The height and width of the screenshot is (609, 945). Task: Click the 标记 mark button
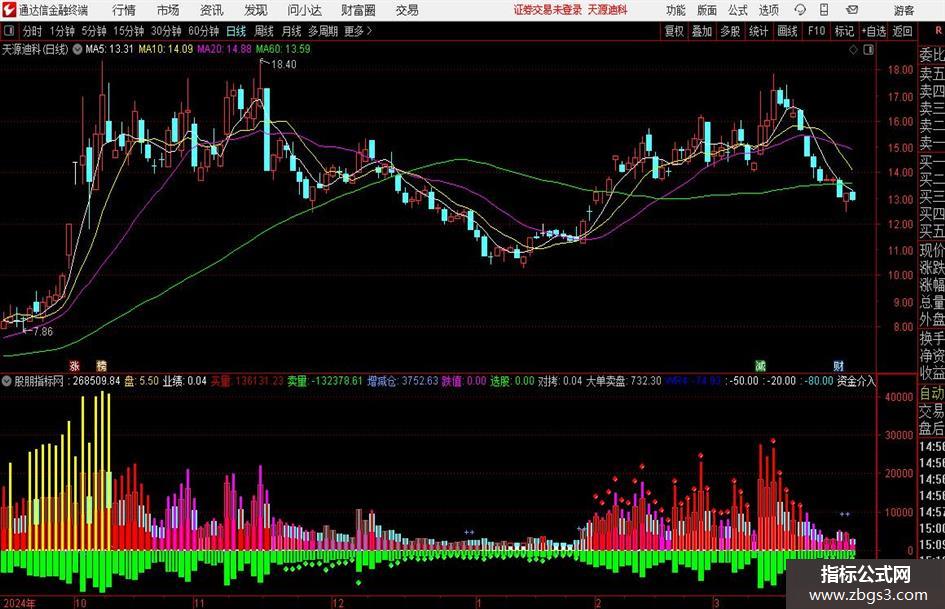point(844,31)
